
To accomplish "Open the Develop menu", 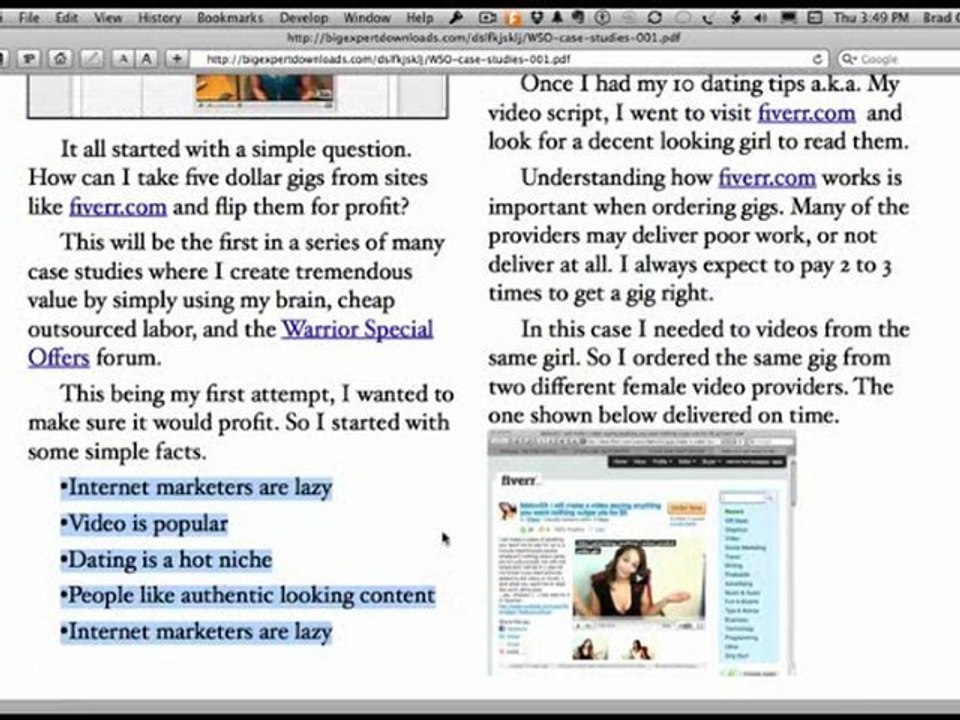I will (x=304, y=18).
